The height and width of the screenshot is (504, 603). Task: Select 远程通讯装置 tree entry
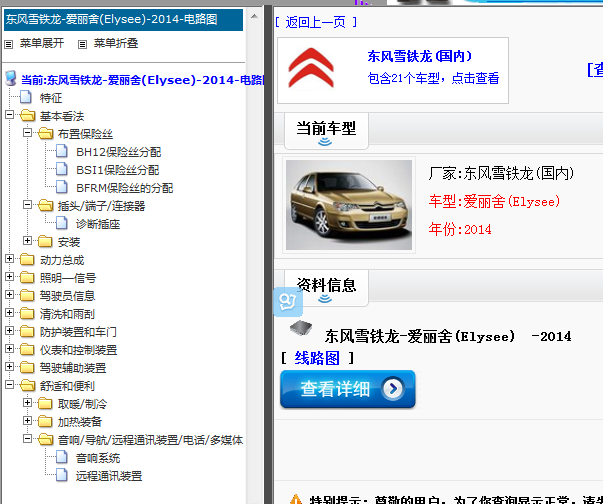pos(109,476)
